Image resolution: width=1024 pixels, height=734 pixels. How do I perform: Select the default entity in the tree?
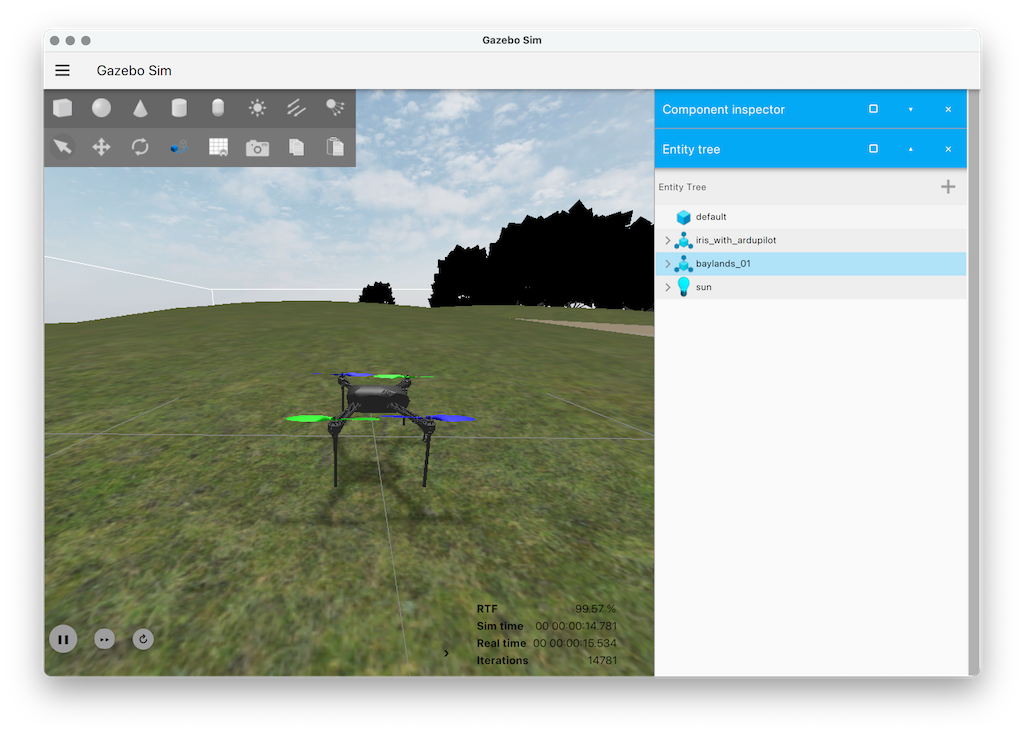[710, 216]
